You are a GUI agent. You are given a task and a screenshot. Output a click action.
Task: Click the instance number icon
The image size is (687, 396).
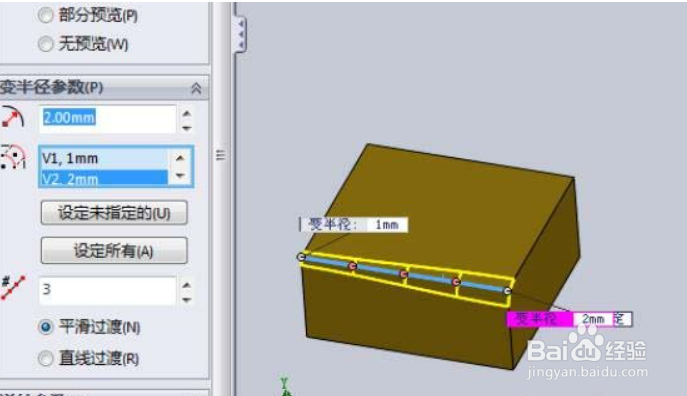point(13,288)
